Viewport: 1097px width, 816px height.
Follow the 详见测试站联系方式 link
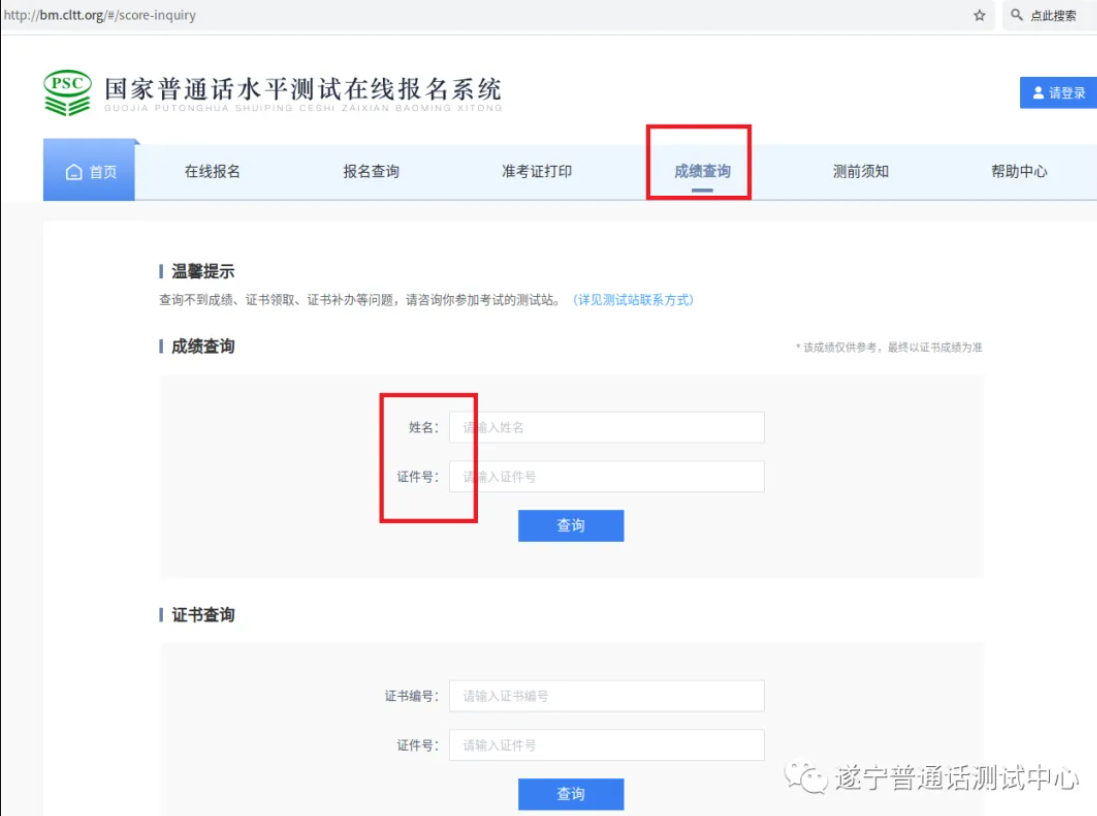(633, 300)
